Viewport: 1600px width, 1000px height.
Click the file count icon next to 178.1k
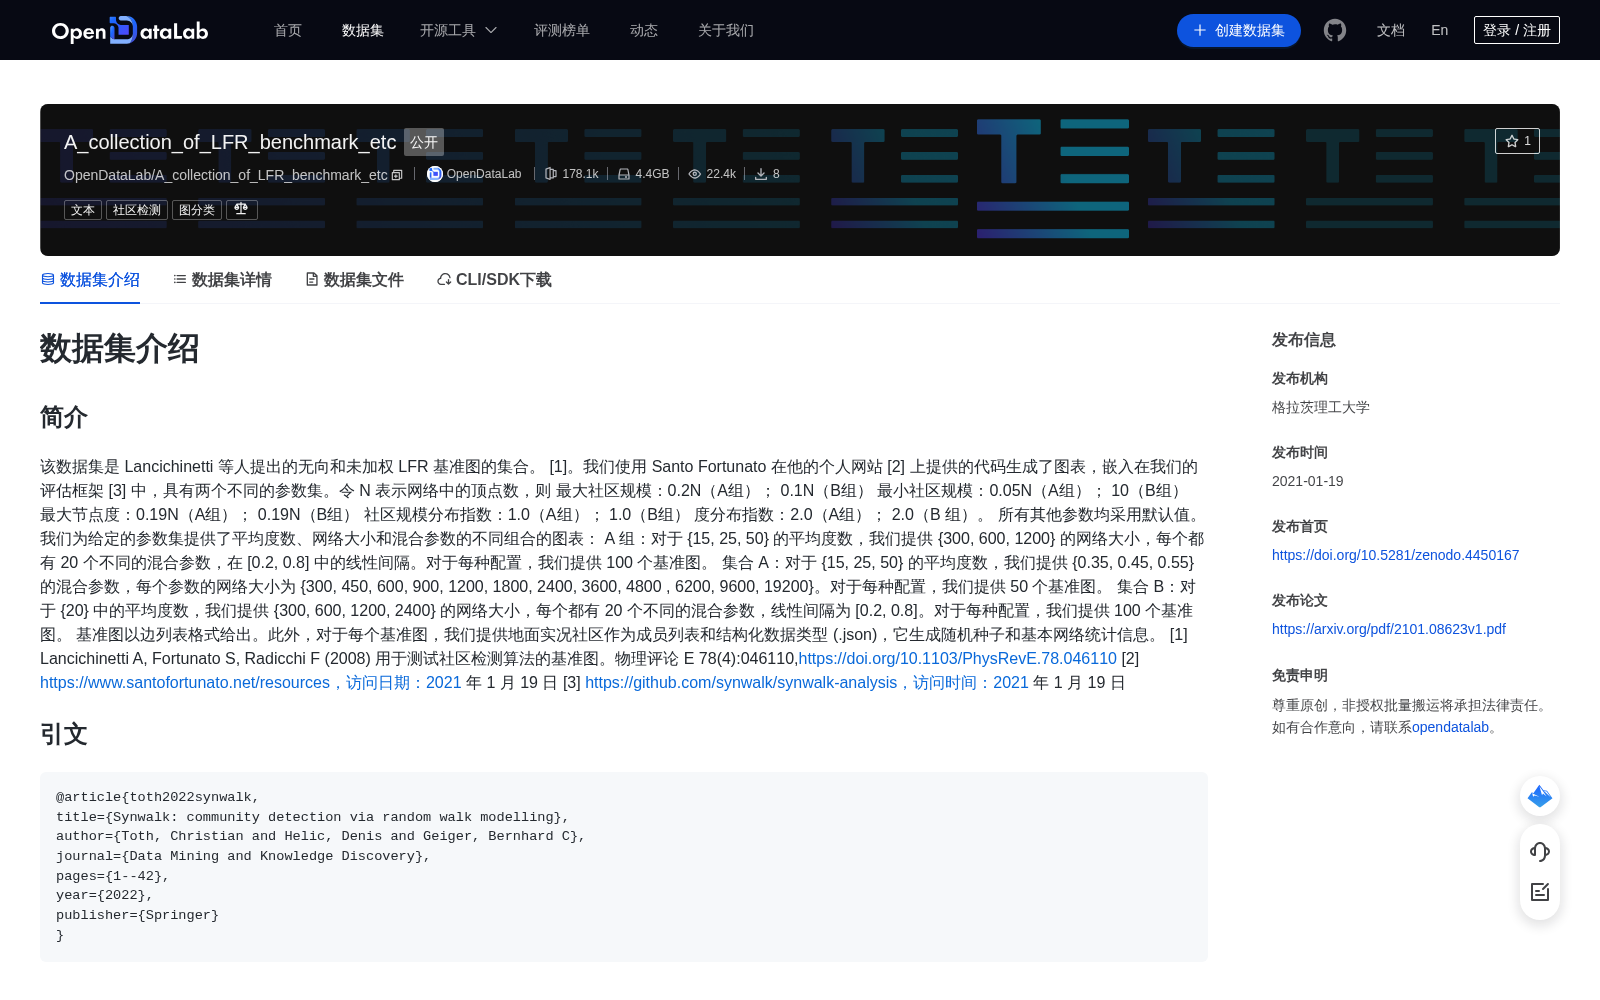coord(550,174)
